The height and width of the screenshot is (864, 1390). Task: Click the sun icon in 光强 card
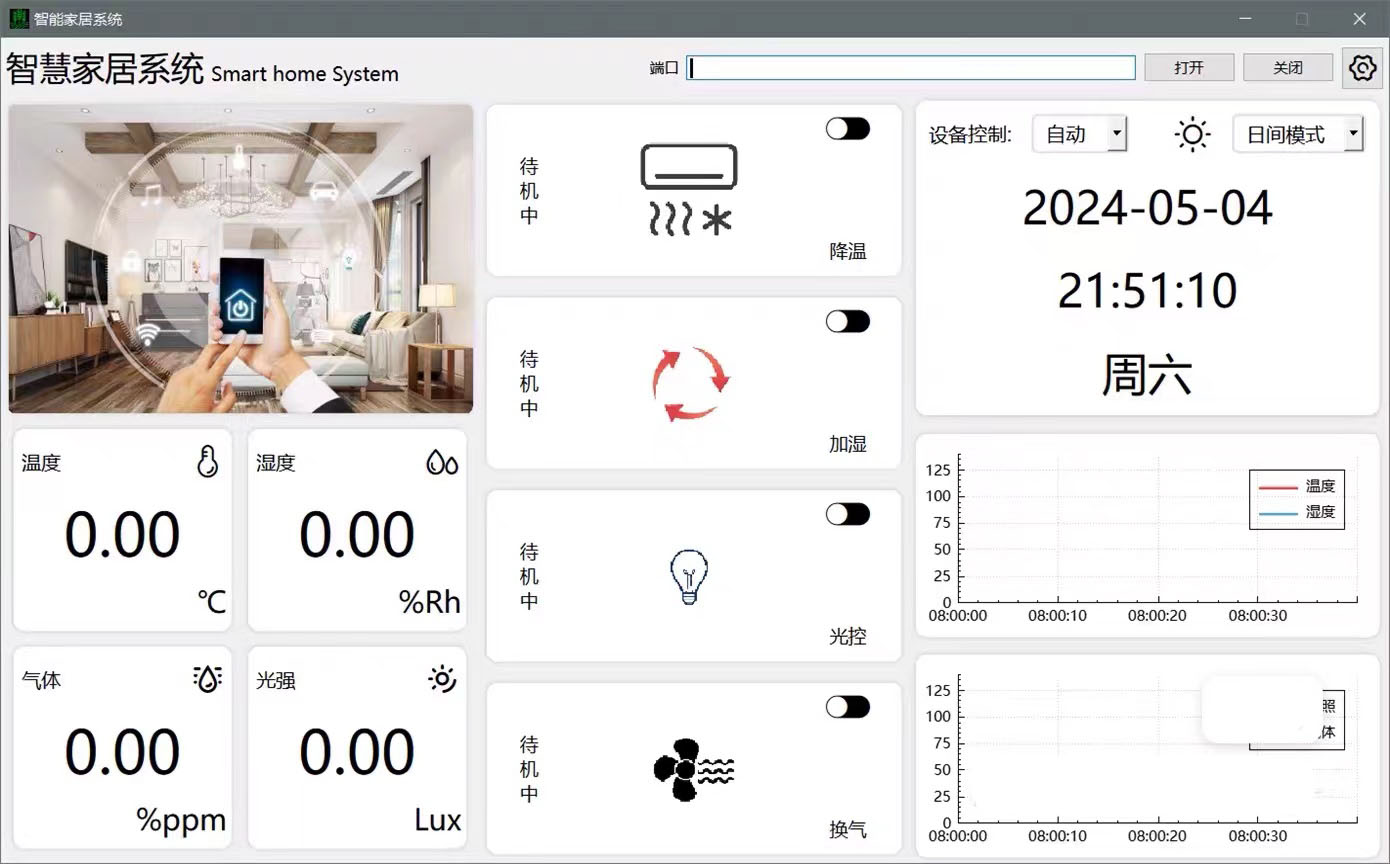point(442,679)
